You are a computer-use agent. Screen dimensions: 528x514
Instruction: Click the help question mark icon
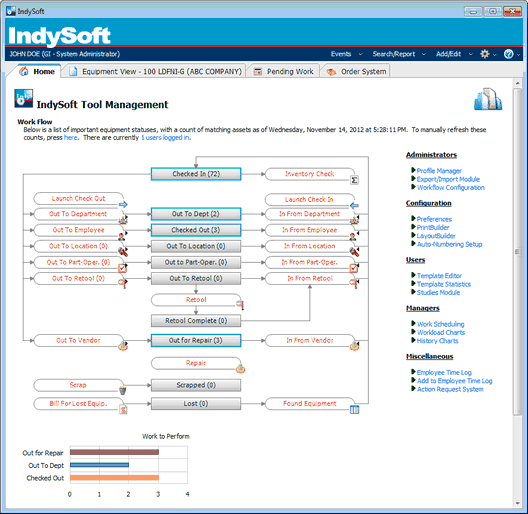508,54
